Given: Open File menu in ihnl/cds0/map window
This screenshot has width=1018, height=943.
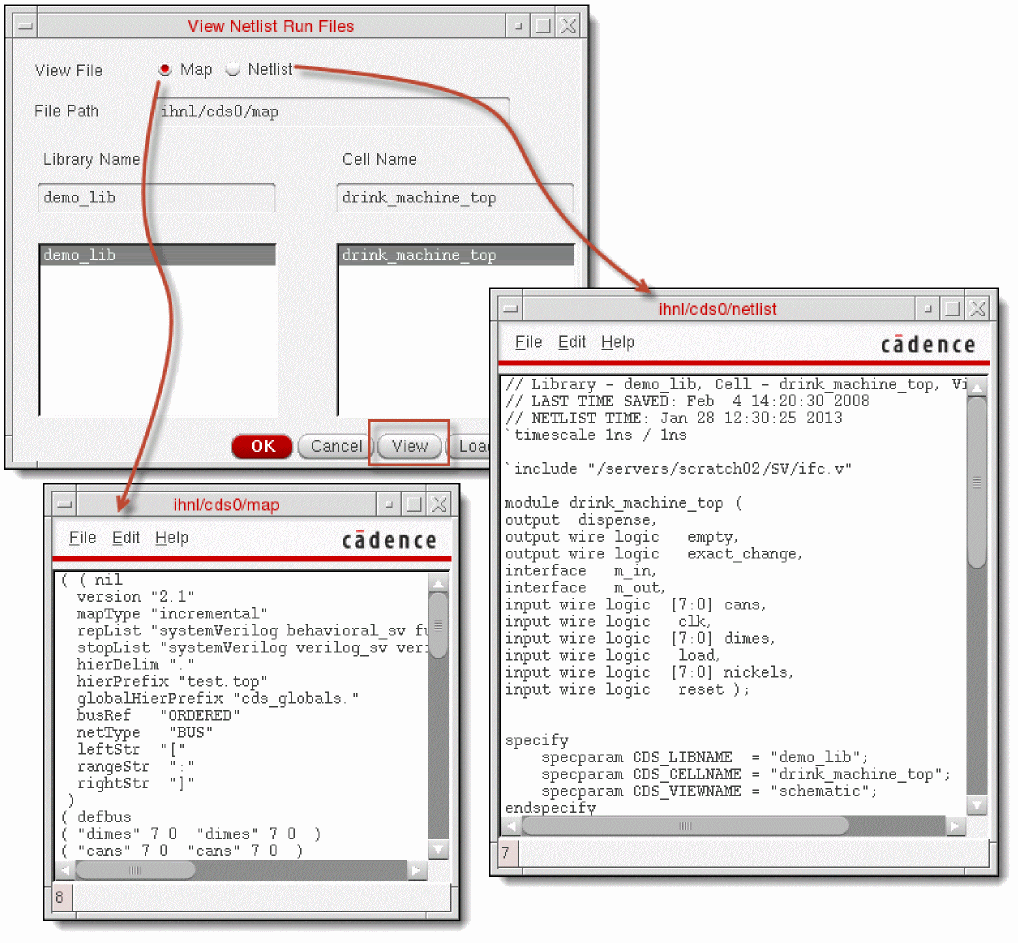Looking at the screenshot, I should (82, 538).
